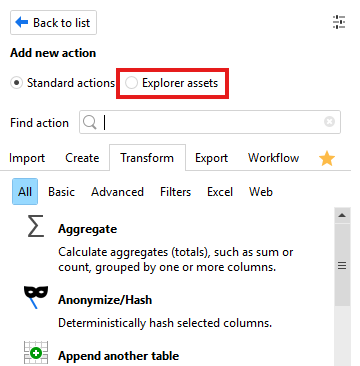Screen dimensions: 360x366
Task: Click the magnifier icon in Find action
Action: [90, 122]
